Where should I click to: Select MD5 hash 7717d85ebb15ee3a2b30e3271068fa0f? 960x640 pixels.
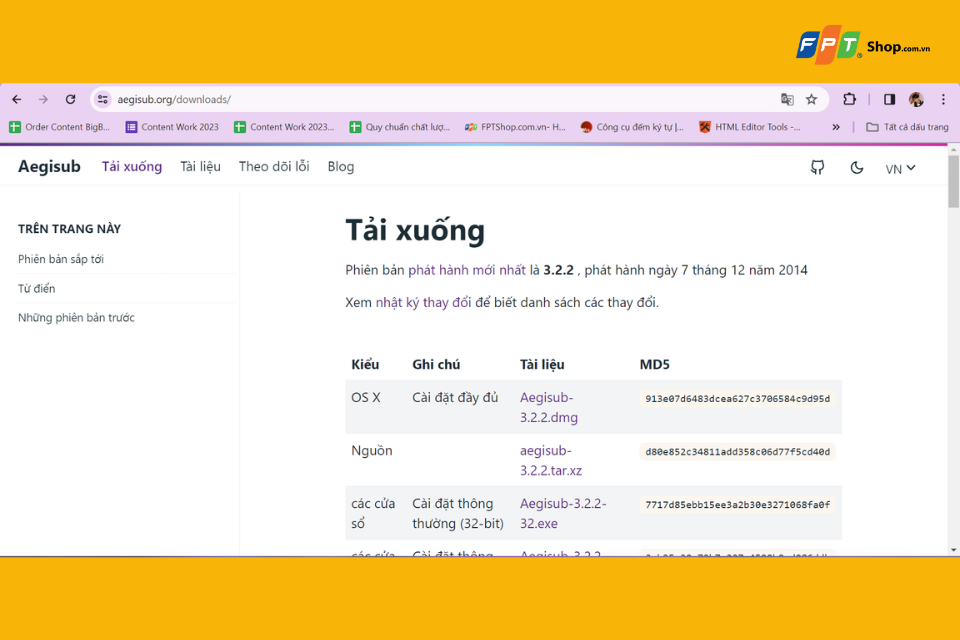coord(737,505)
